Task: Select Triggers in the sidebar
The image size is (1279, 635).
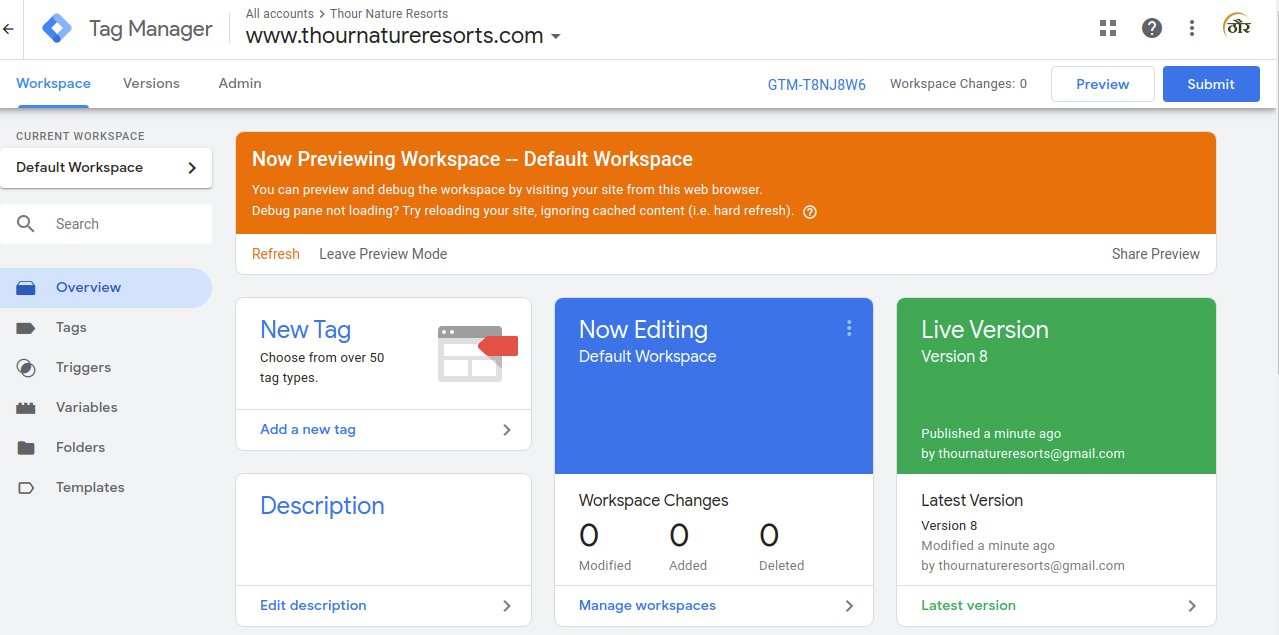Action: [106, 368]
